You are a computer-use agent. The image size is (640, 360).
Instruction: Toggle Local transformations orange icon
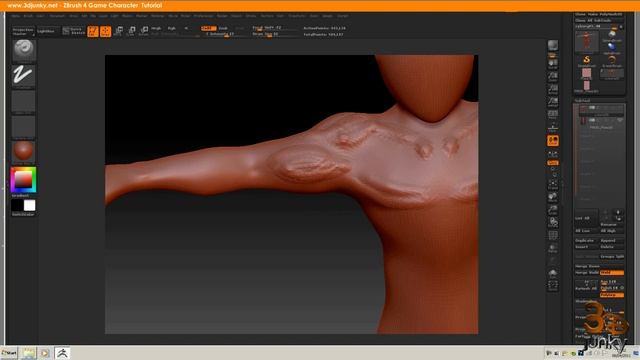coord(553,141)
